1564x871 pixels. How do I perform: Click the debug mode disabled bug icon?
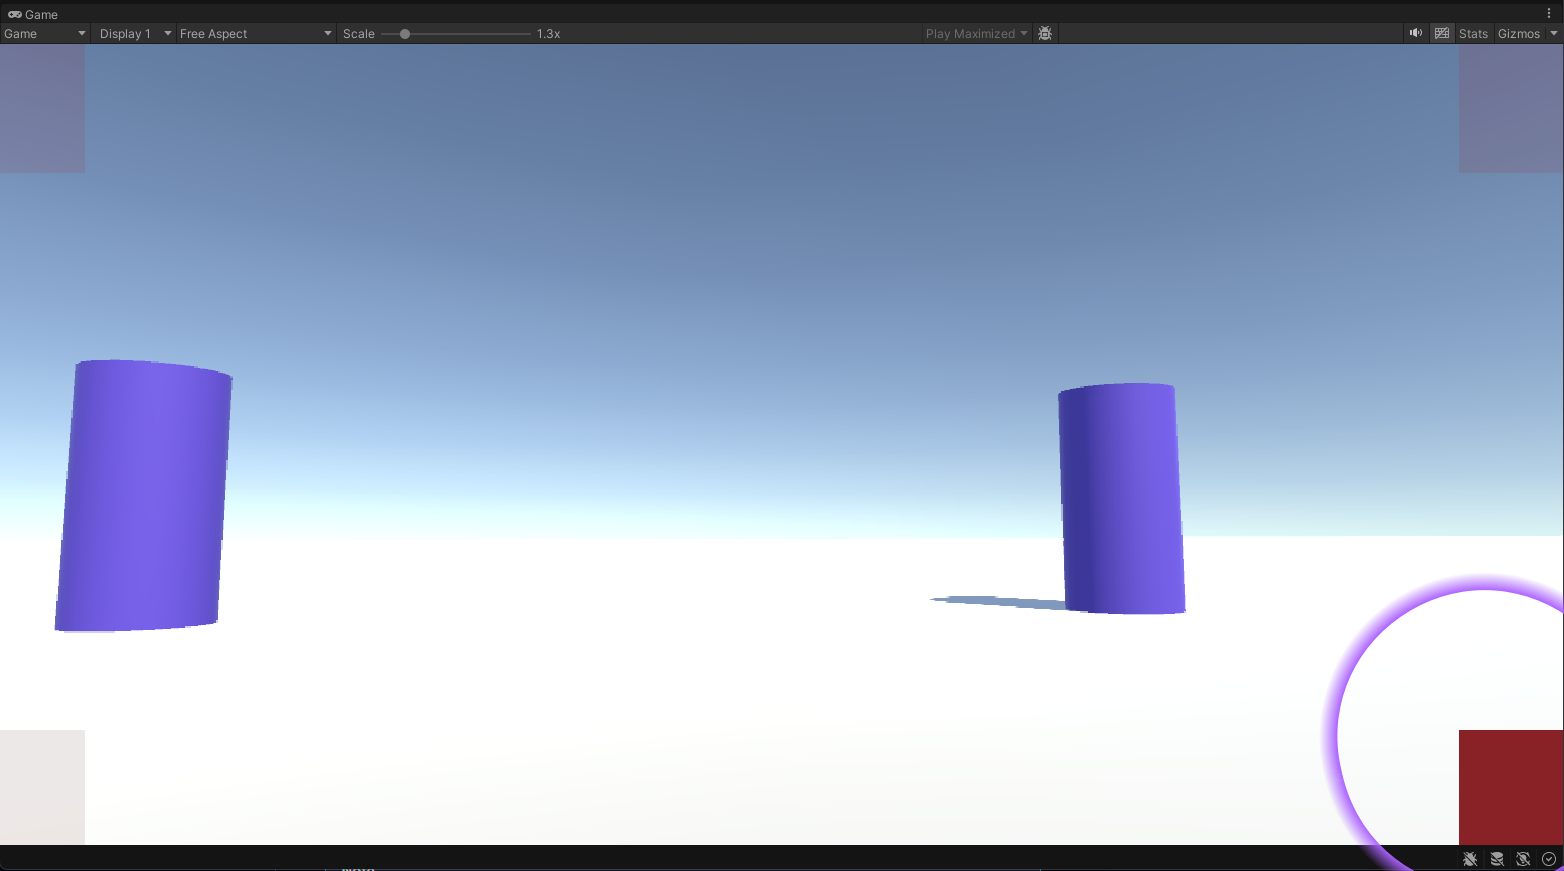[x=1470, y=859]
